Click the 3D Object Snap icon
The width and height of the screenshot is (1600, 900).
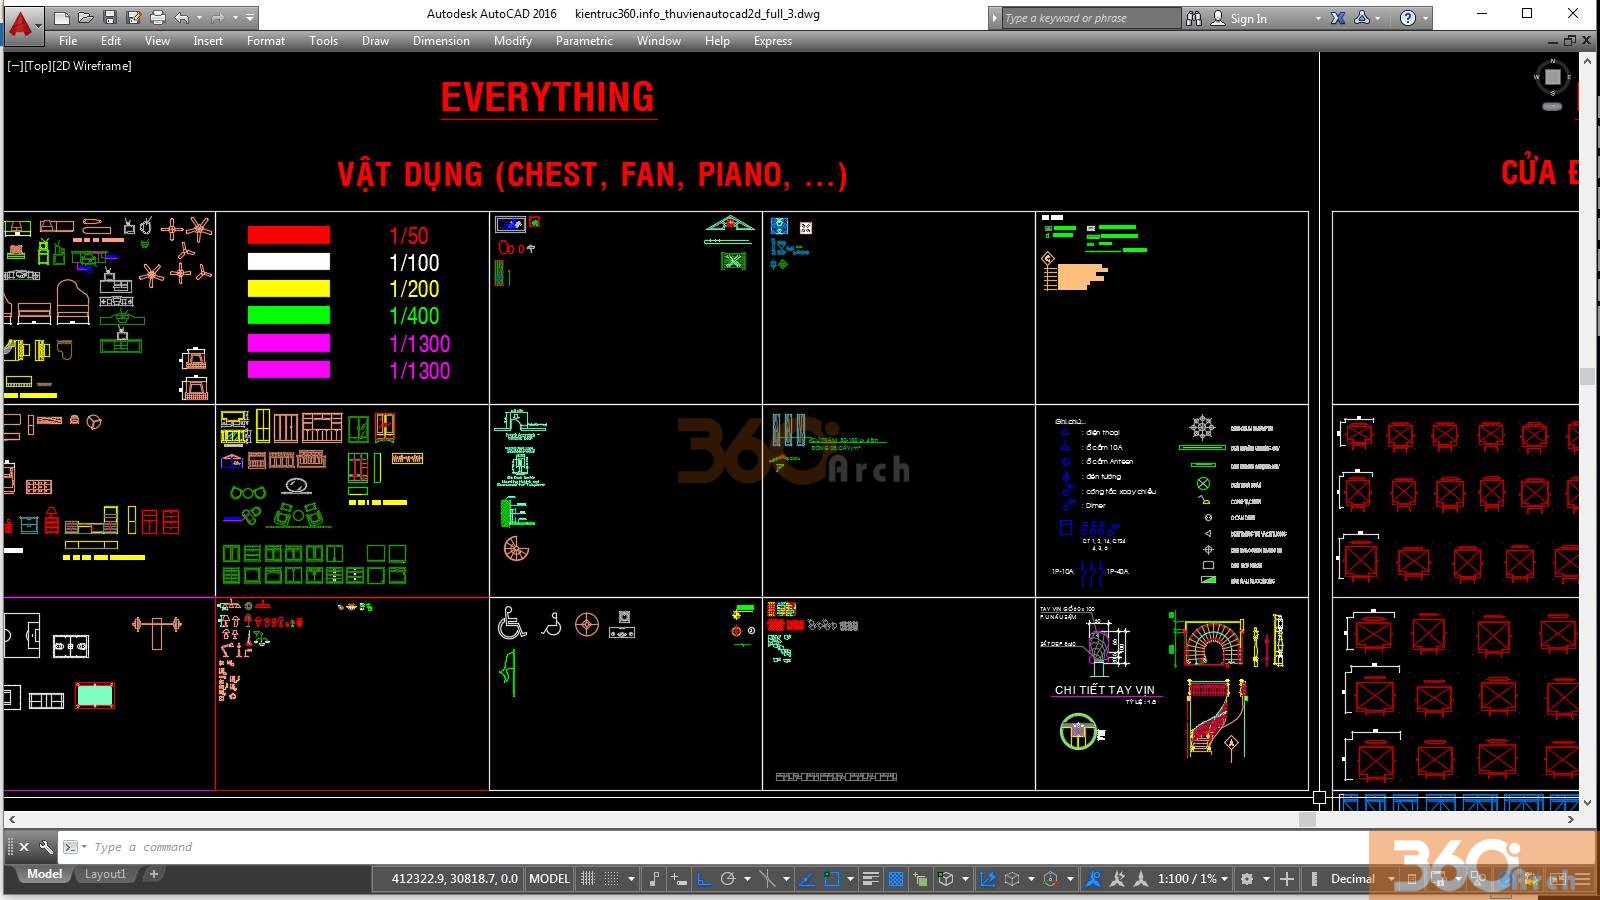(945, 879)
